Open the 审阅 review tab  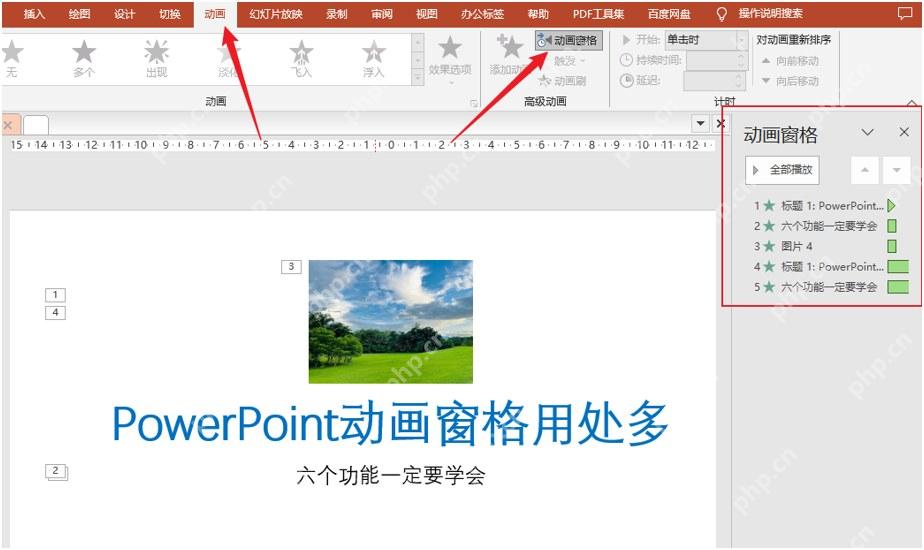click(x=382, y=14)
